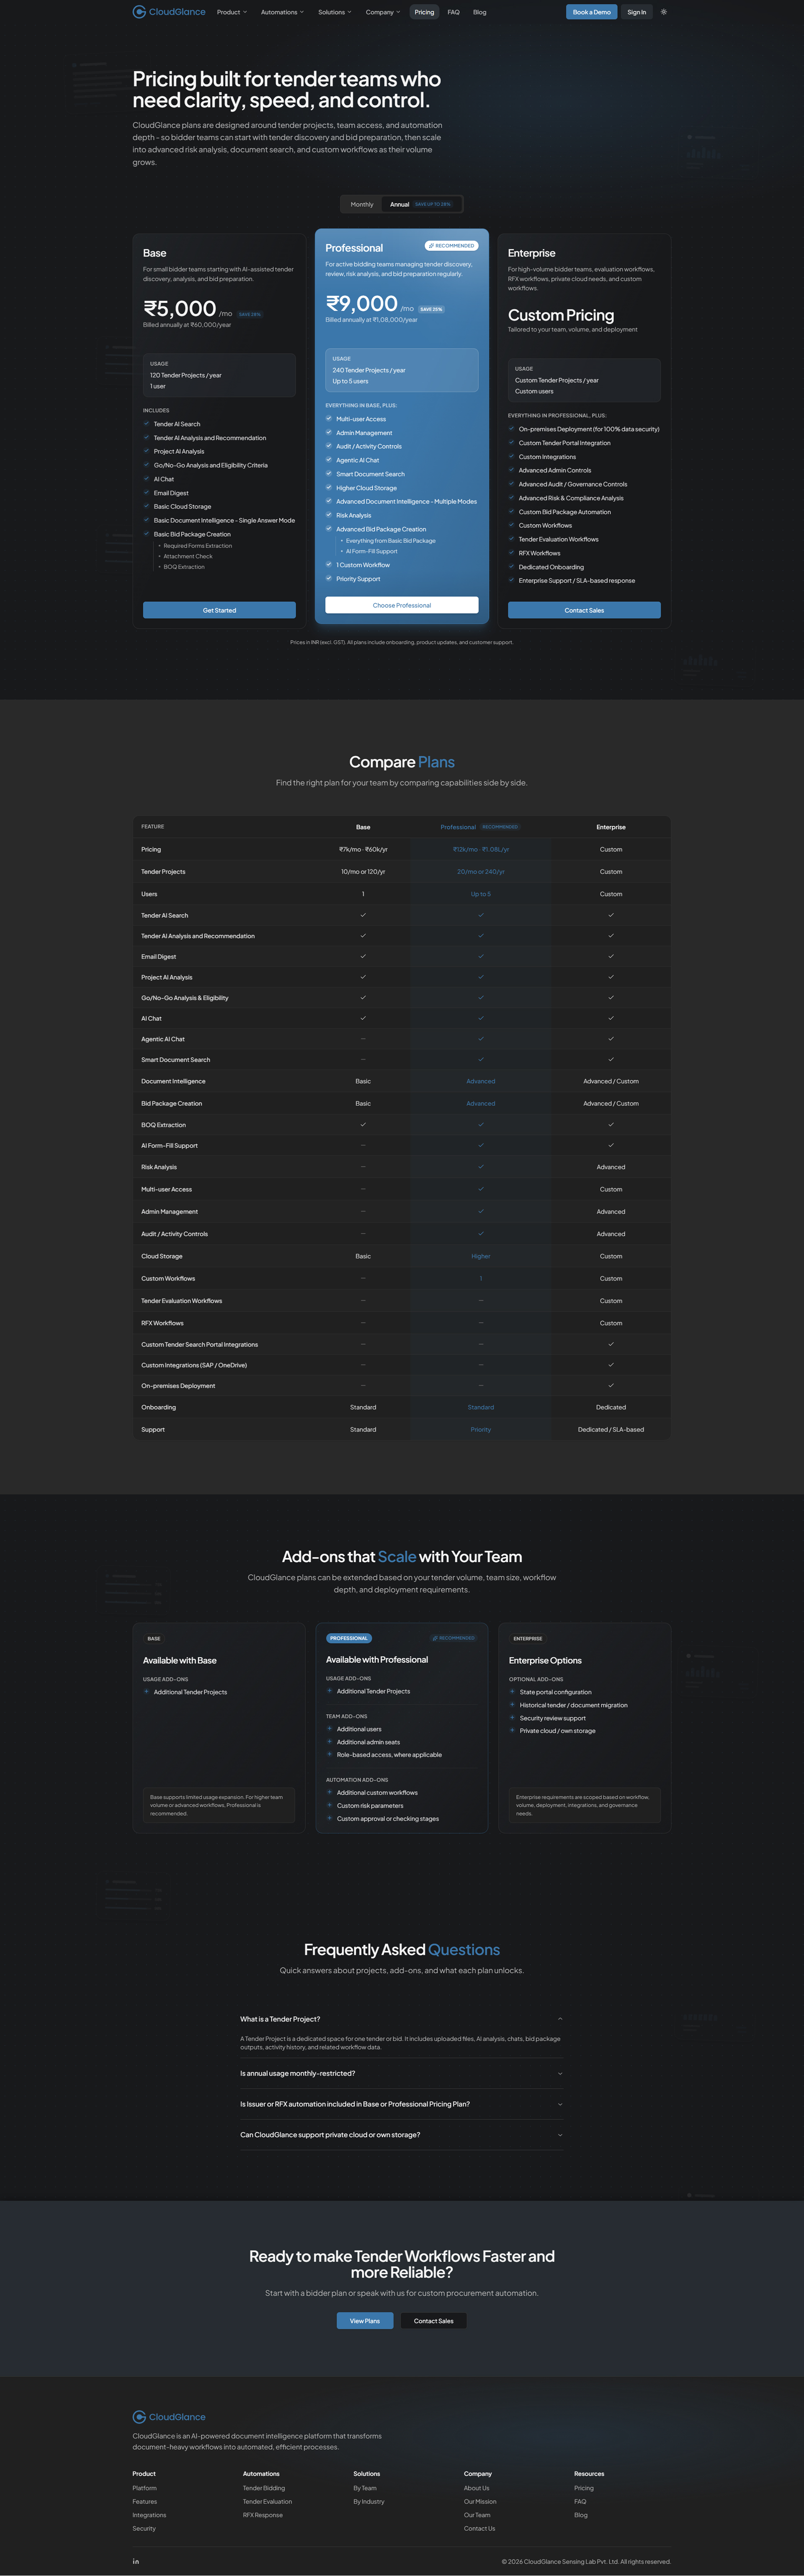This screenshot has height=2576, width=804.
Task: Open RFX Response link in footer
Action: coord(263,2515)
